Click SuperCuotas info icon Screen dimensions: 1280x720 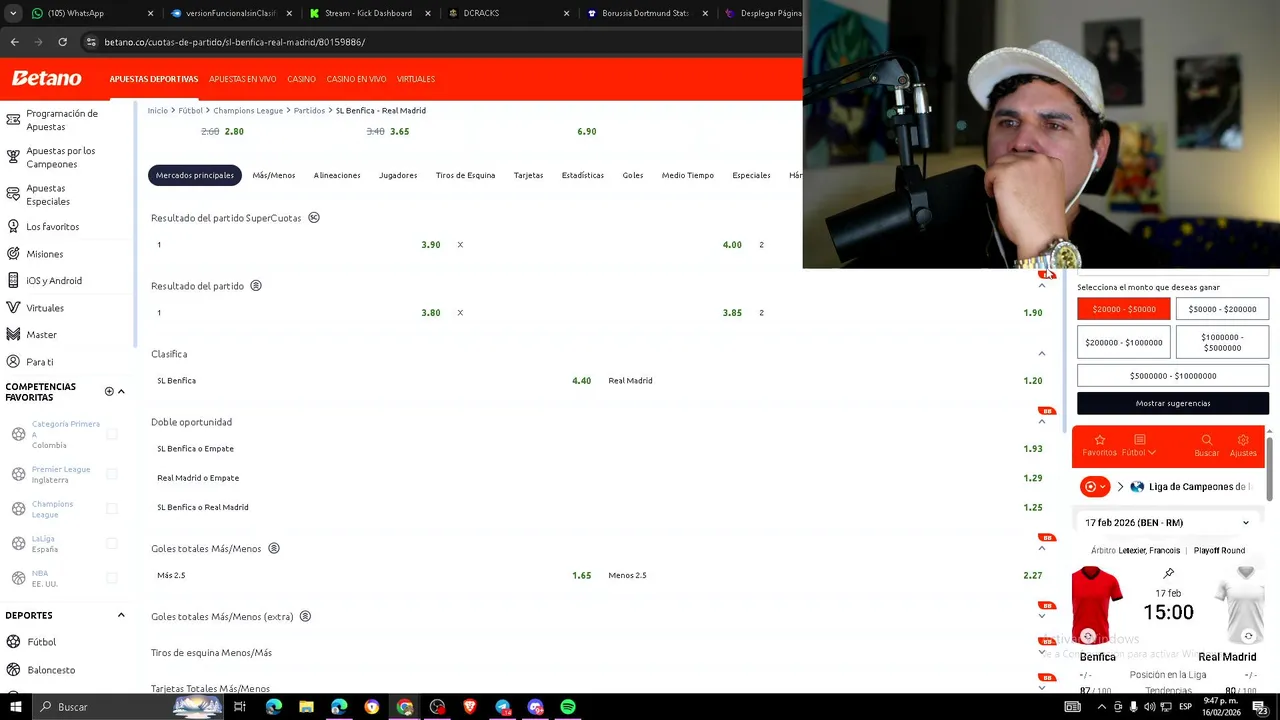314,217
